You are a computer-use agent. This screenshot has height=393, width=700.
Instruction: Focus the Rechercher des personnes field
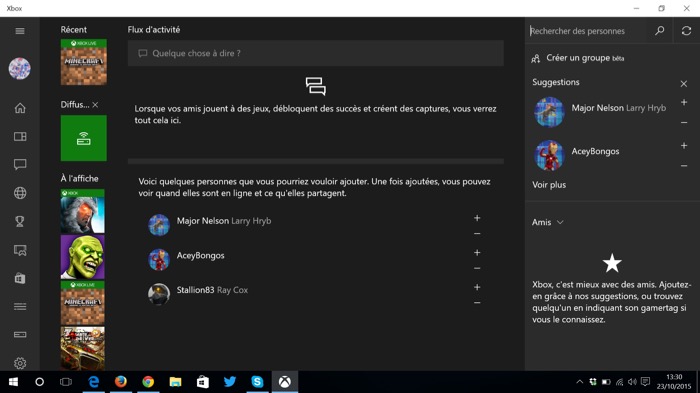tap(586, 31)
